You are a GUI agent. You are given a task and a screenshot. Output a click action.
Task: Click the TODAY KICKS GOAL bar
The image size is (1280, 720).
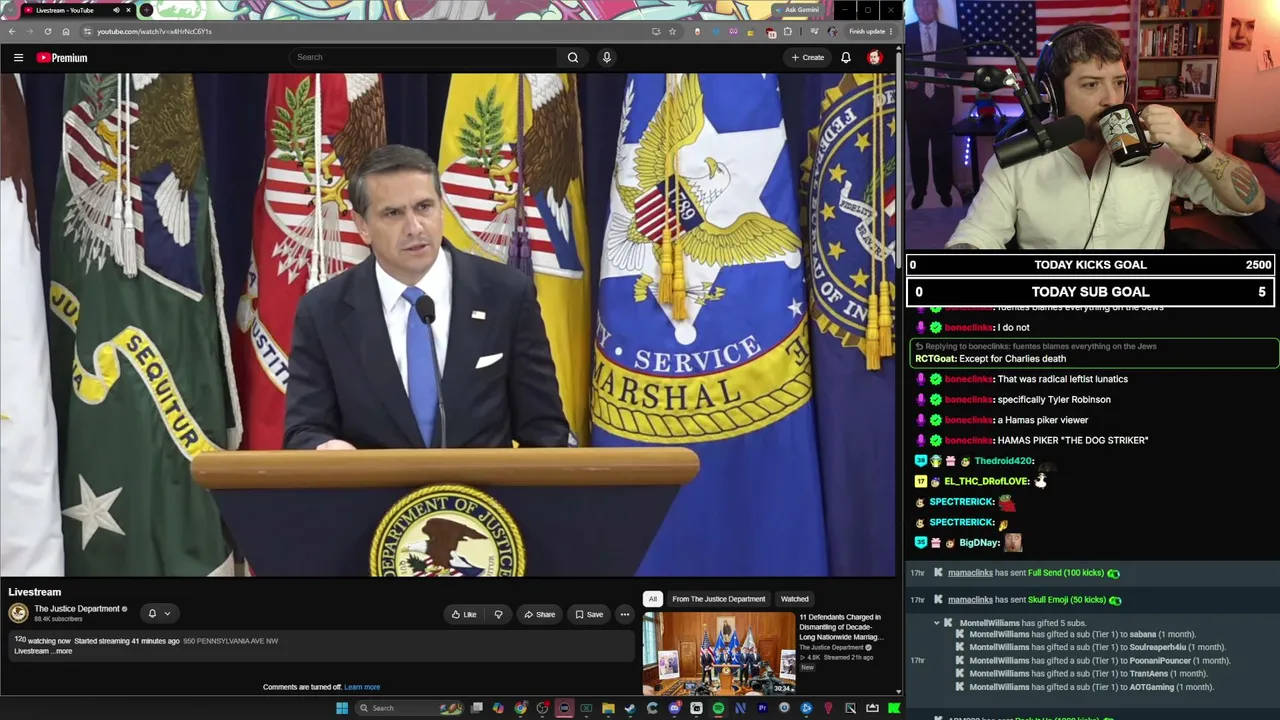coord(1091,265)
